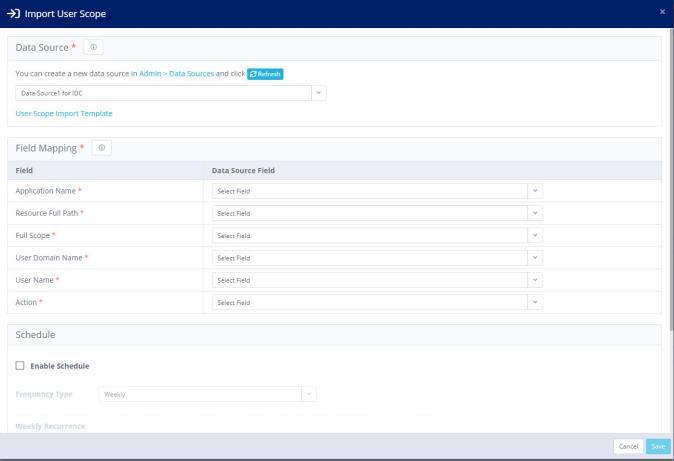The height and width of the screenshot is (461, 674).
Task: Click the Data Source section heading
Action: [42, 48]
